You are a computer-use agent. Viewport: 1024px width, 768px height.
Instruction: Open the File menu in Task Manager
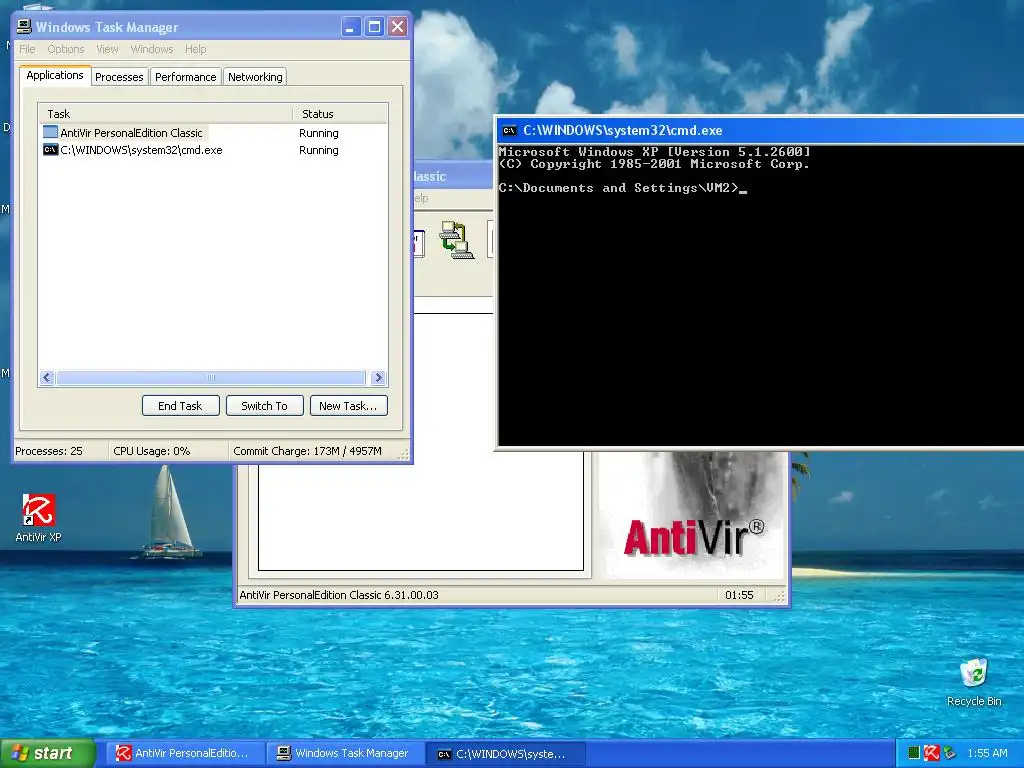[x=27, y=49]
